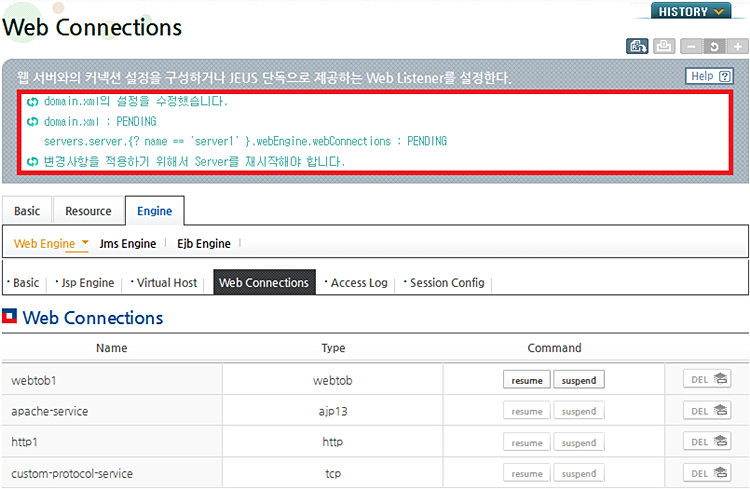
Task: Open the Virtual Host sub-menu
Action: 167,283
